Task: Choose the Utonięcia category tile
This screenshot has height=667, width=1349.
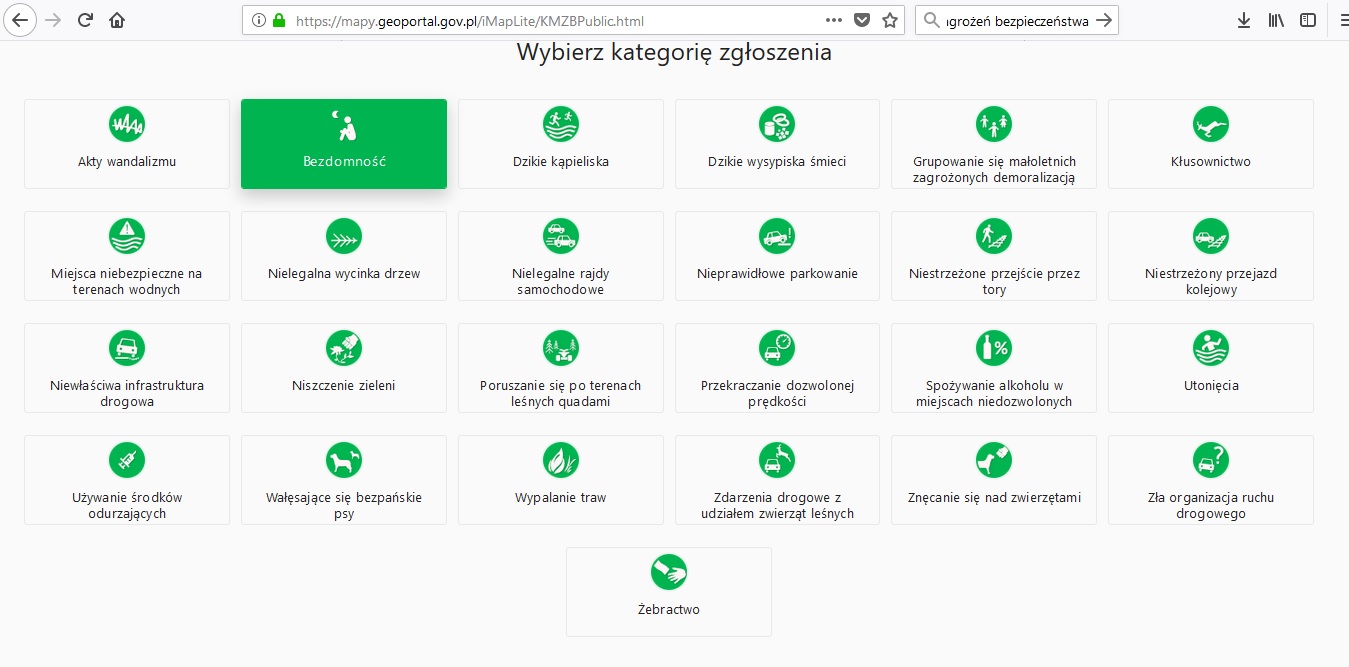Action: (x=1211, y=368)
